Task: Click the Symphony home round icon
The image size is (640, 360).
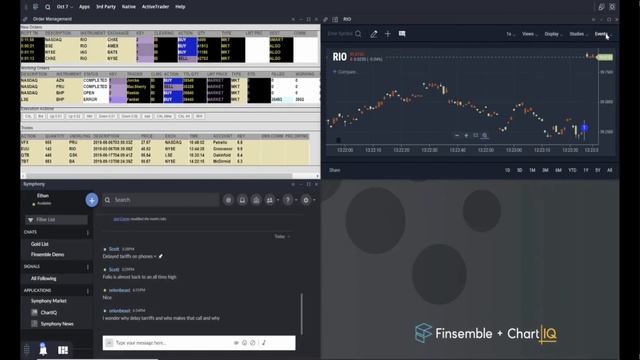Action: (256, 200)
